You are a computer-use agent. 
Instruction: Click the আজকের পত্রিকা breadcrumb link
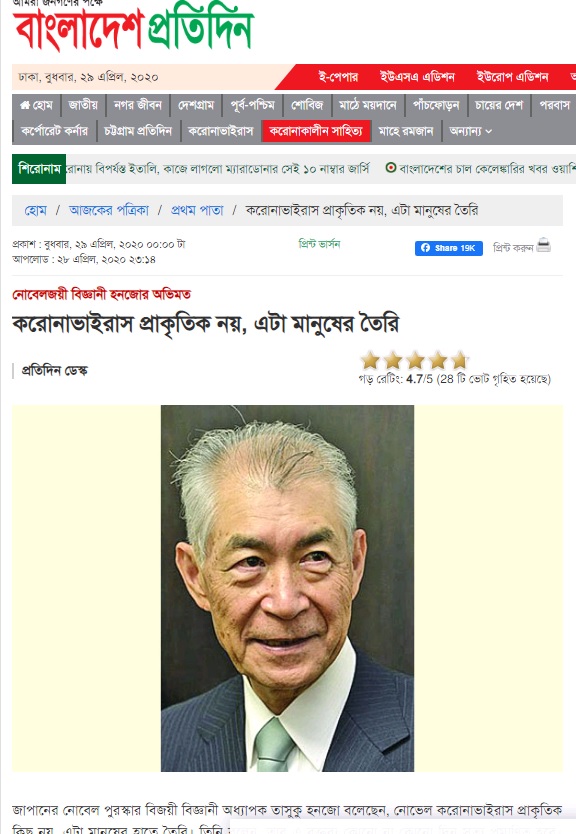pos(109,211)
